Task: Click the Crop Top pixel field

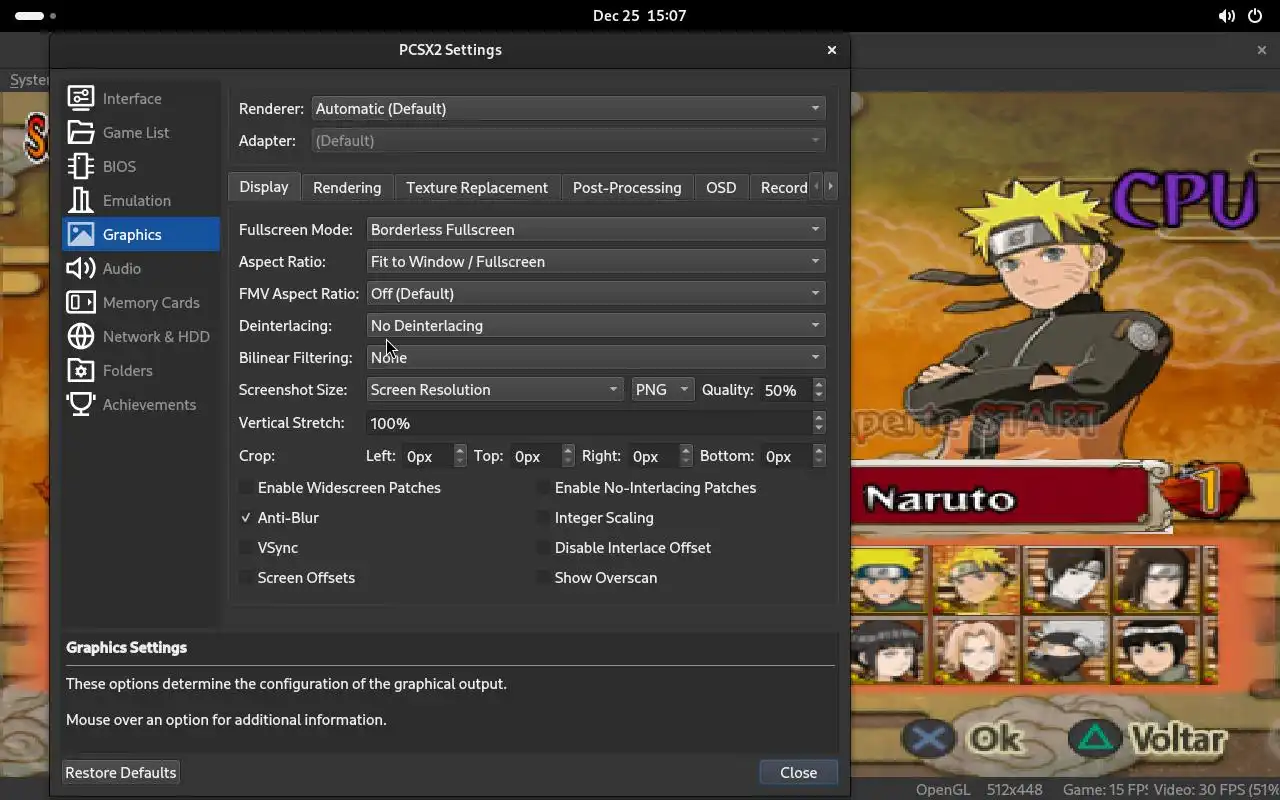Action: 542,455
